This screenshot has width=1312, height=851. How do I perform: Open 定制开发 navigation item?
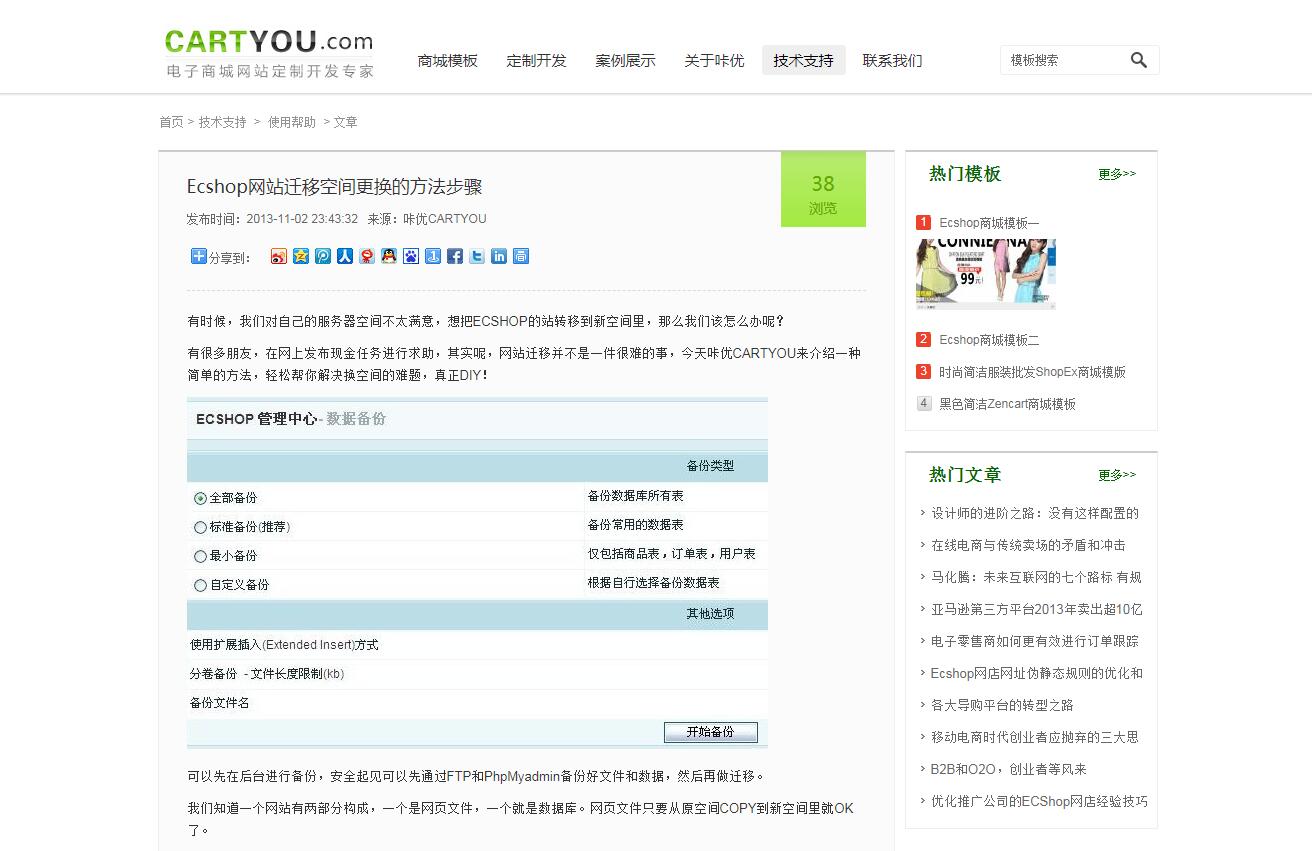point(537,60)
